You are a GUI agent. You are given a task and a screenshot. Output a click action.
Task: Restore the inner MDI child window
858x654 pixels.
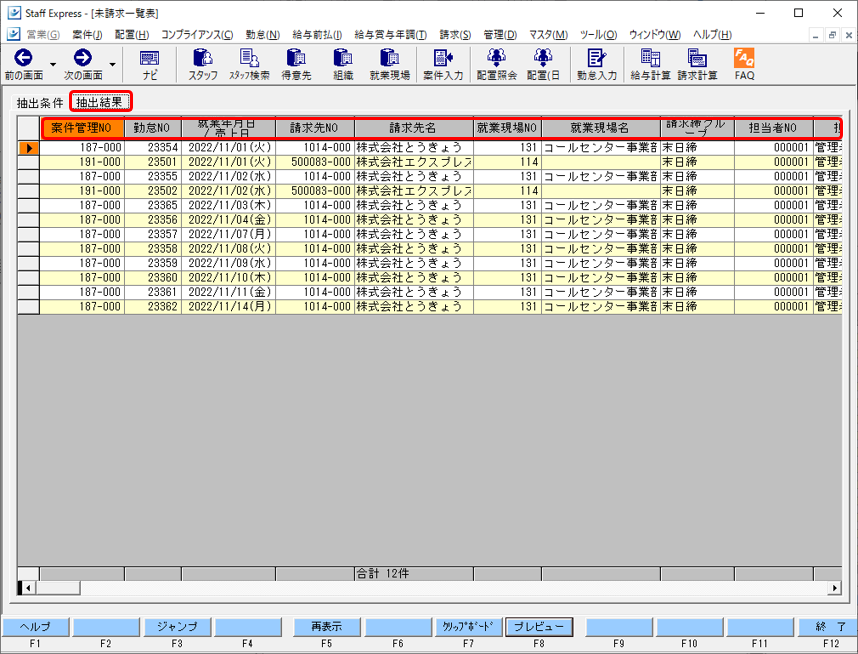[832, 35]
